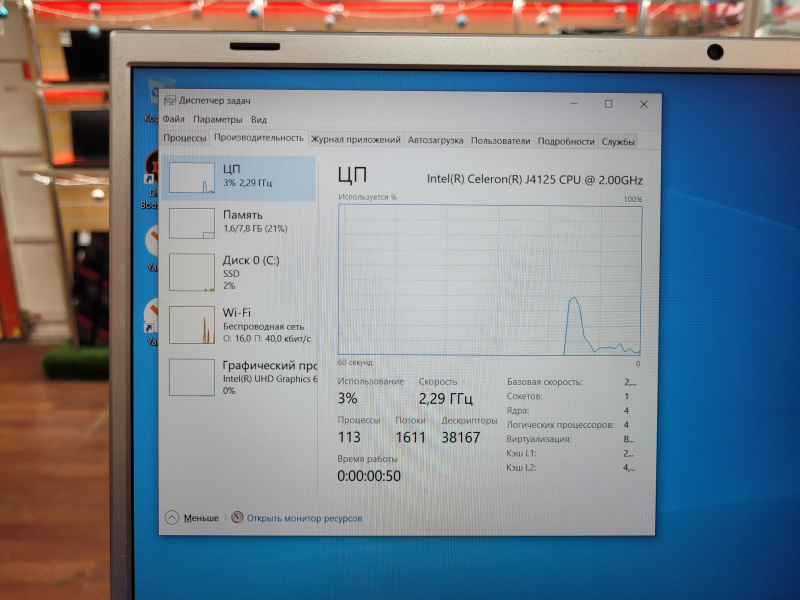Open the Вид menu
Screen dimensions: 800x600
pyautogui.click(x=259, y=120)
